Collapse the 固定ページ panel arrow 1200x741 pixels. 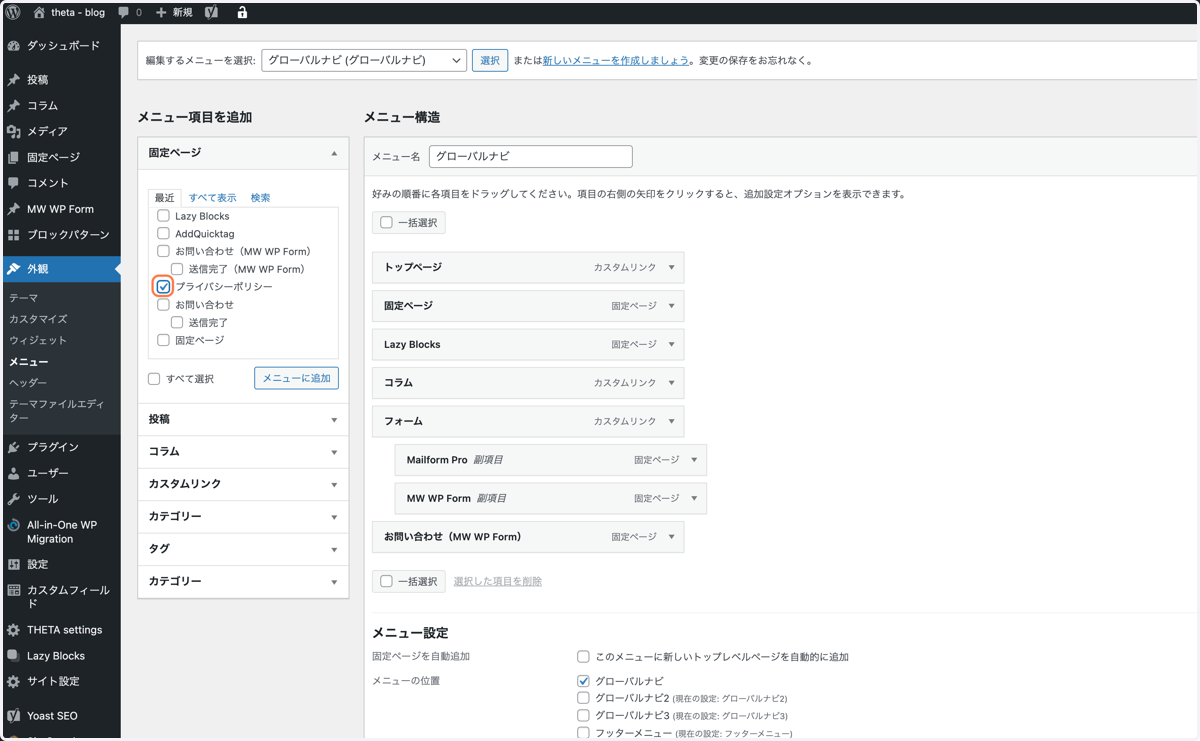[334, 153]
